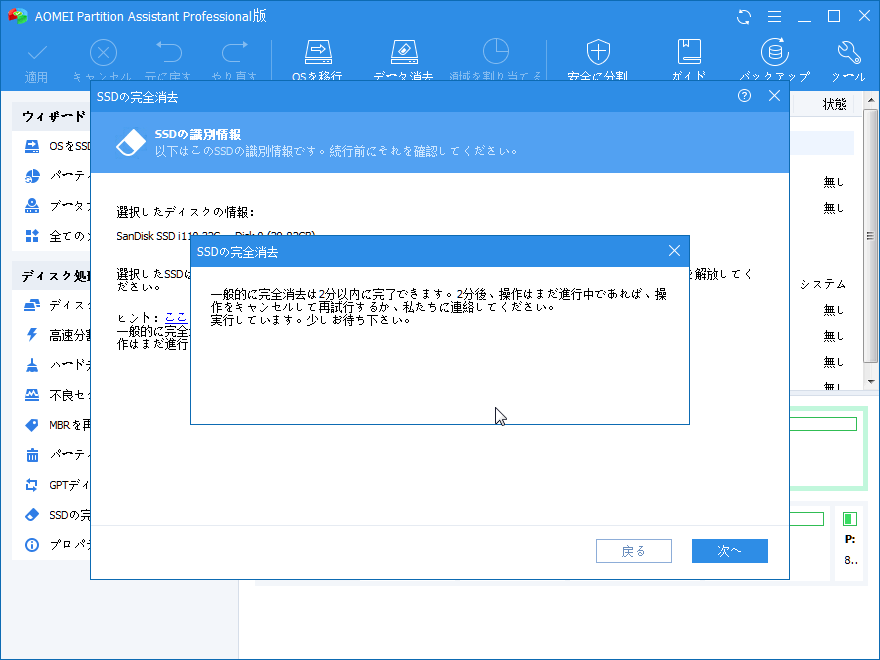
Task: Click the help question mark in SSD dialog
Action: (x=744, y=96)
